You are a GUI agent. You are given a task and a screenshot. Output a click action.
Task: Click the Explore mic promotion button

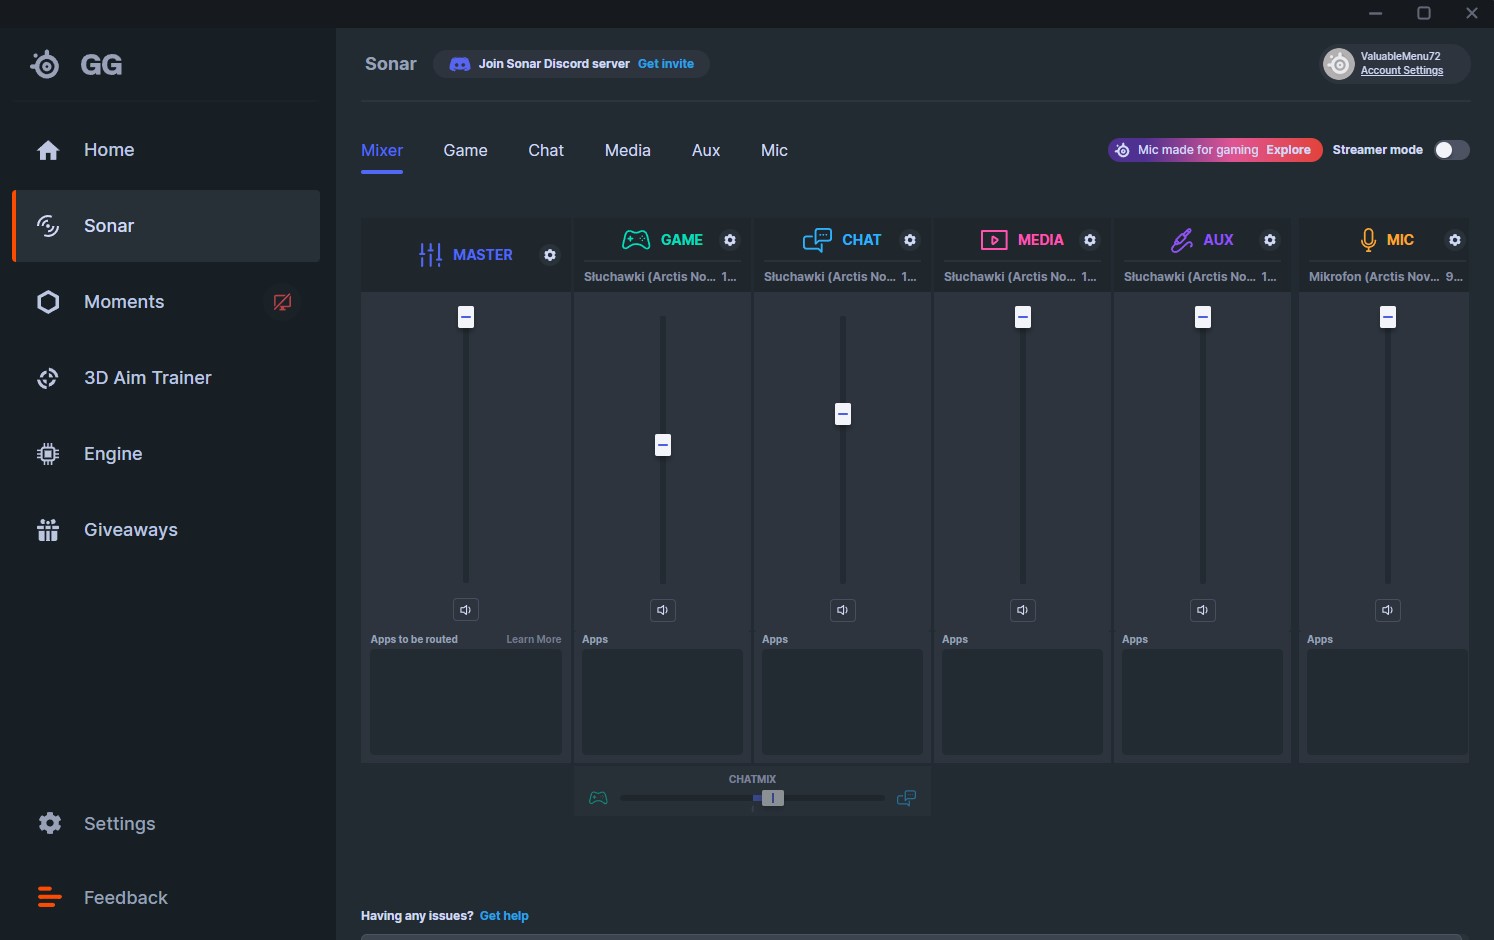[1288, 150]
